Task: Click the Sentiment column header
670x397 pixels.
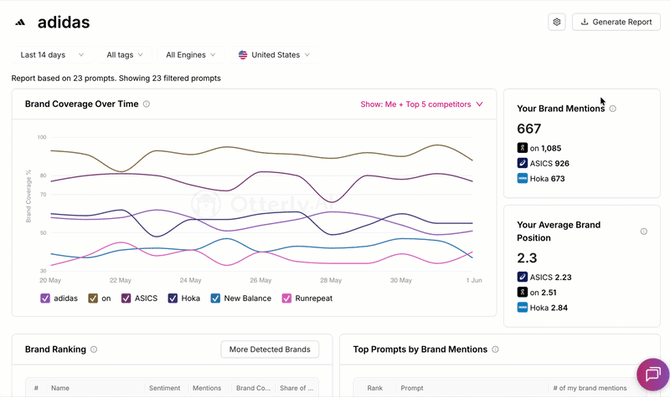Action: (x=165, y=388)
